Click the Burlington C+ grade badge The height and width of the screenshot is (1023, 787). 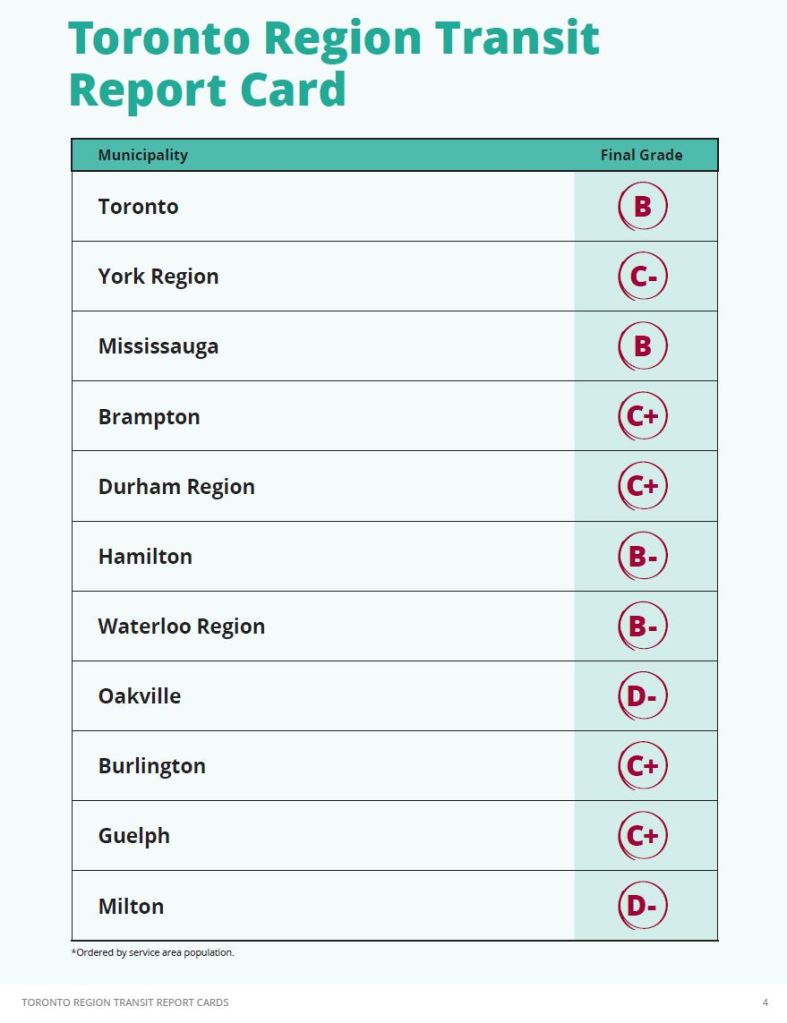(642, 767)
